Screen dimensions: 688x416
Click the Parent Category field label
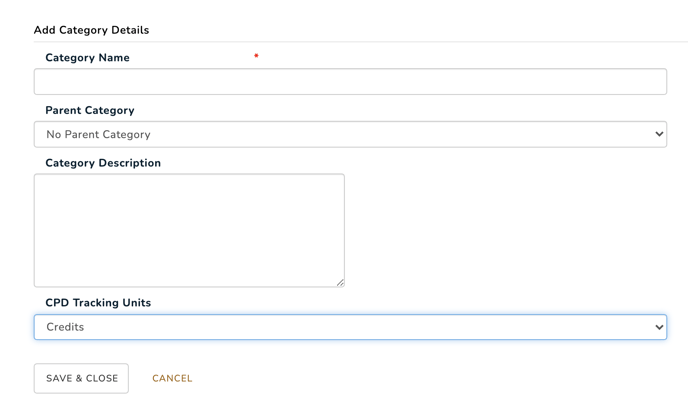90,111
